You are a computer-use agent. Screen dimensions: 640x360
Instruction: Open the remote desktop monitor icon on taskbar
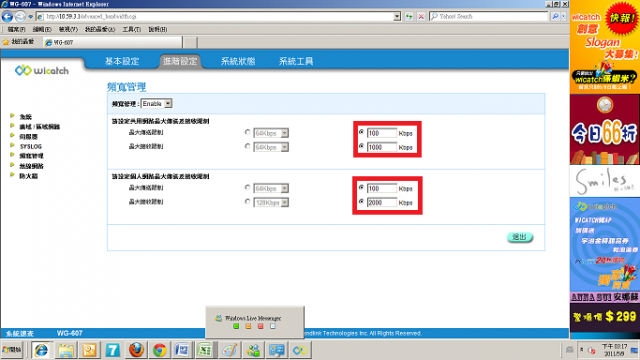pyautogui.click(x=277, y=350)
